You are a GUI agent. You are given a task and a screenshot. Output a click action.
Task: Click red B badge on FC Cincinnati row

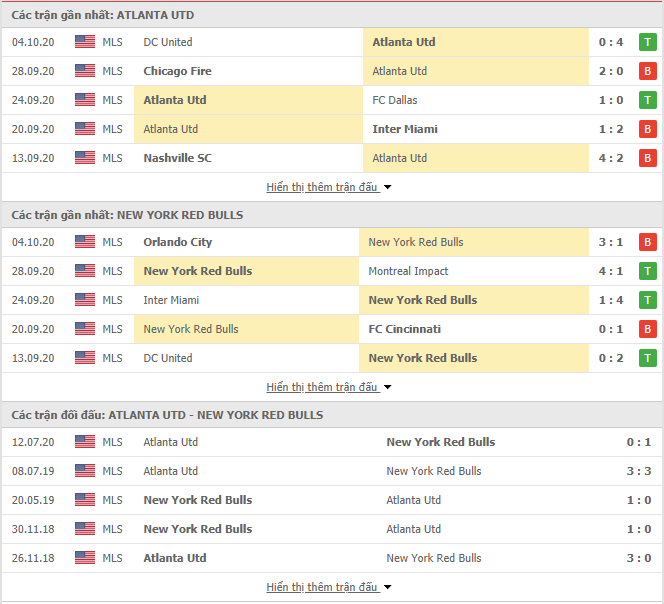(647, 329)
